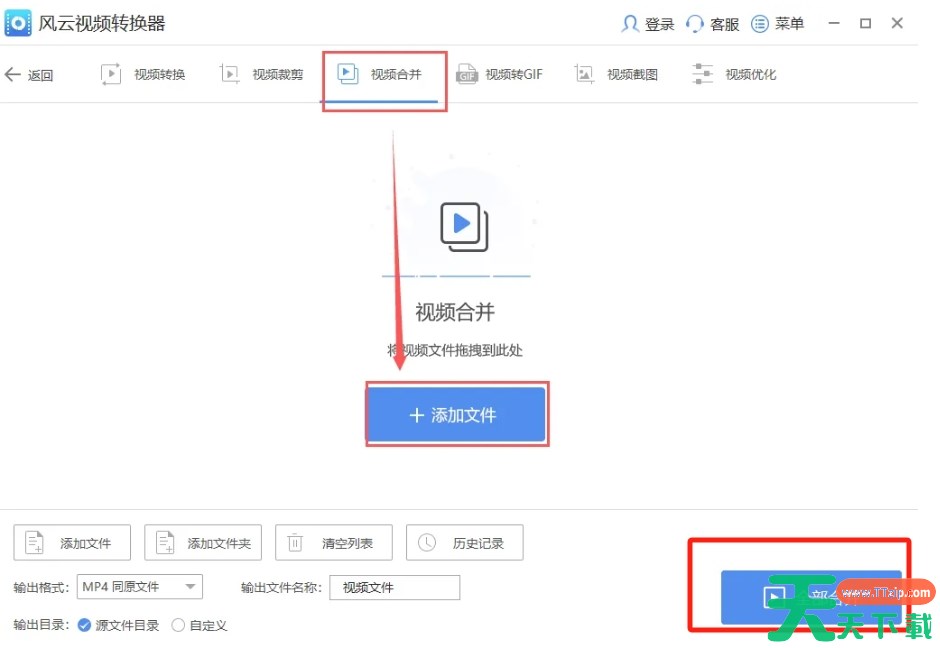
Task: Click the bottom-left 添加文件 toolbar button
Action: (73, 543)
